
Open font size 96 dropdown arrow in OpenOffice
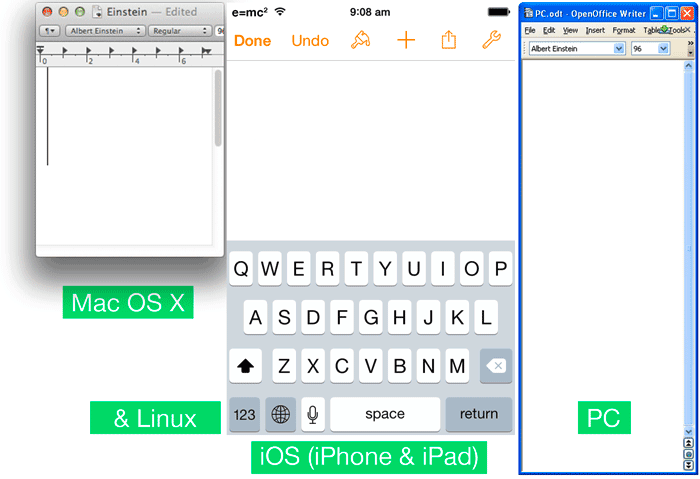coord(663,48)
